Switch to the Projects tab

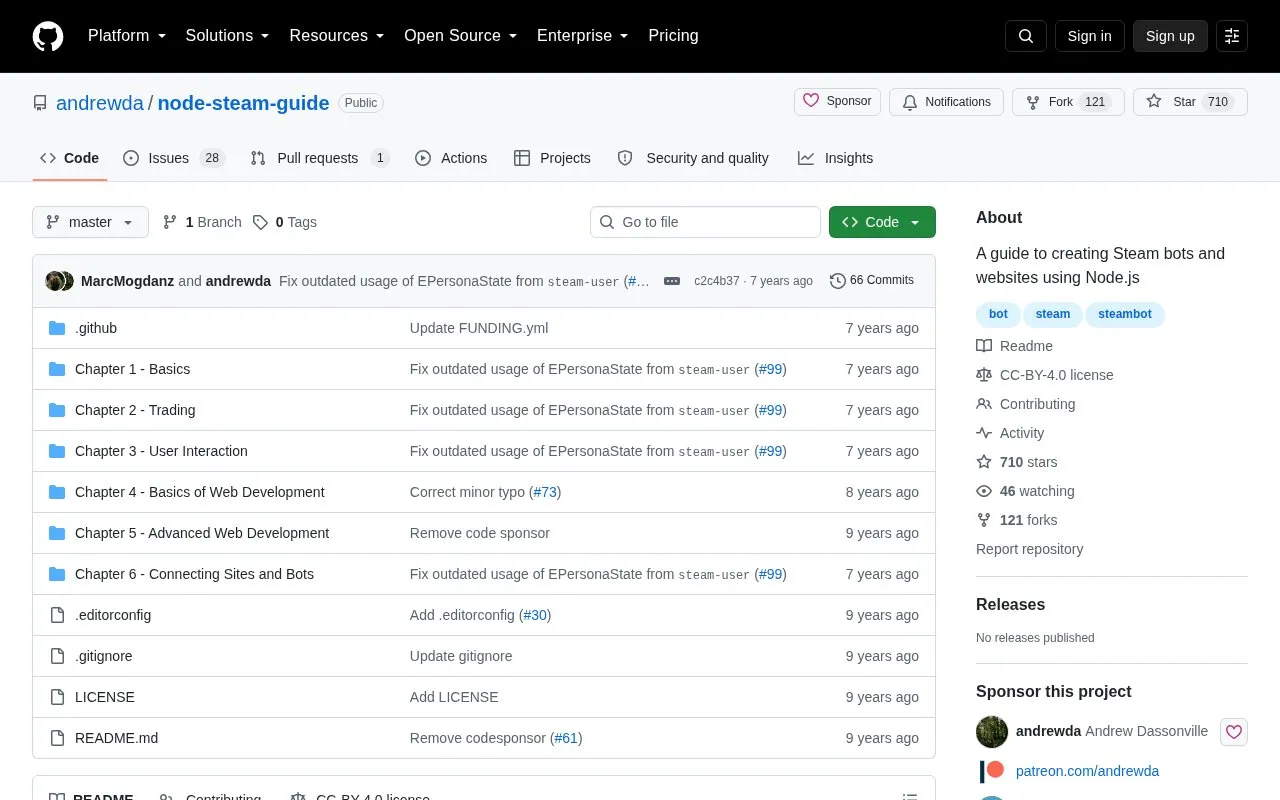click(552, 158)
